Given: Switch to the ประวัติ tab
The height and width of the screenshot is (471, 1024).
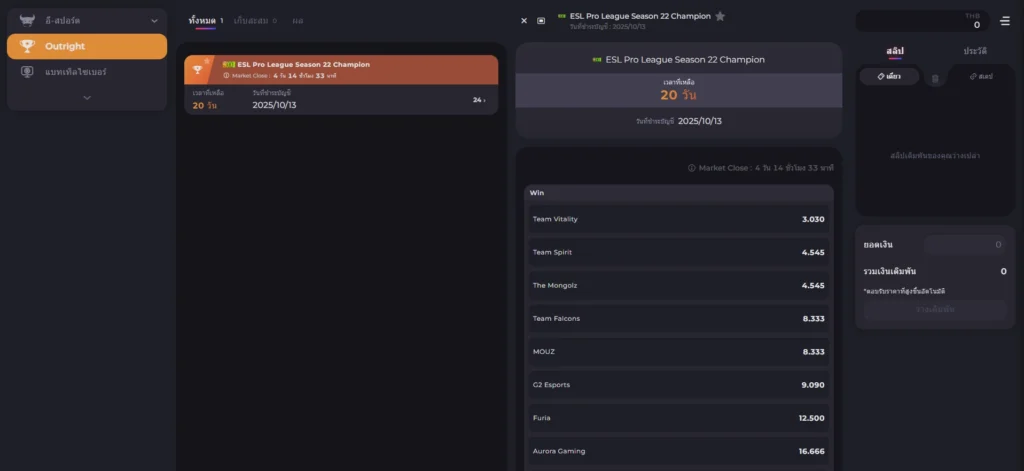Looking at the screenshot, I should (x=975, y=51).
